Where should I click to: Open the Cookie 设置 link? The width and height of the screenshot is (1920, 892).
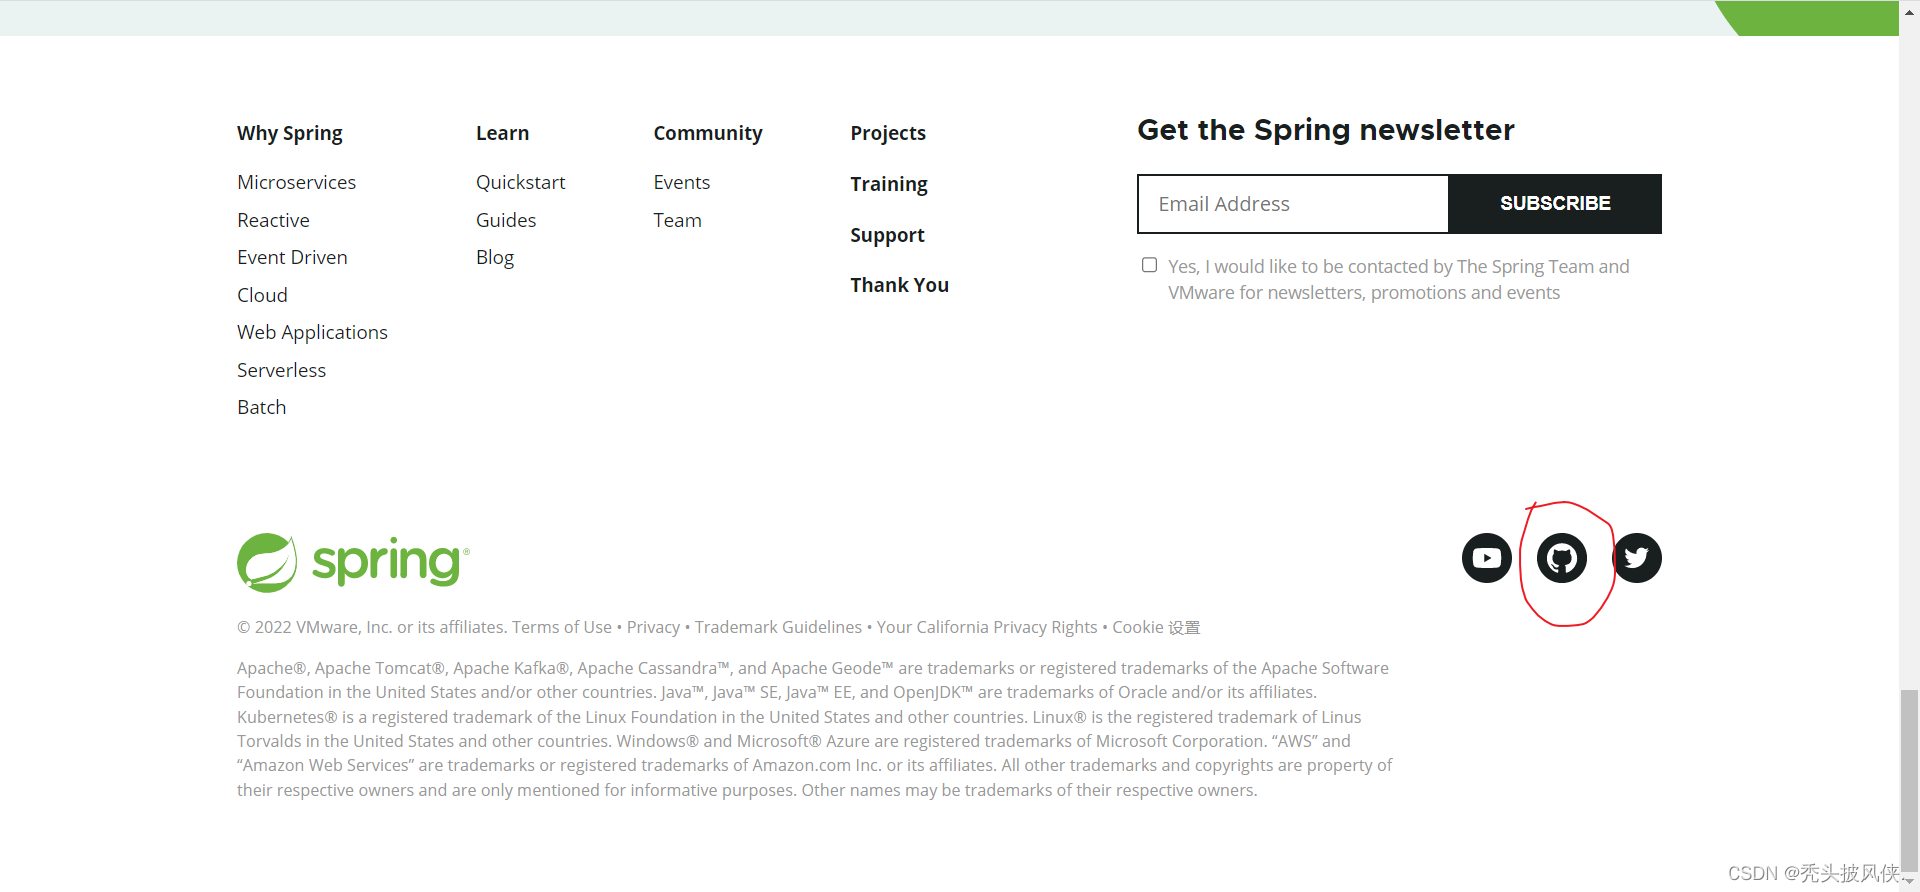pyautogui.click(x=1156, y=627)
